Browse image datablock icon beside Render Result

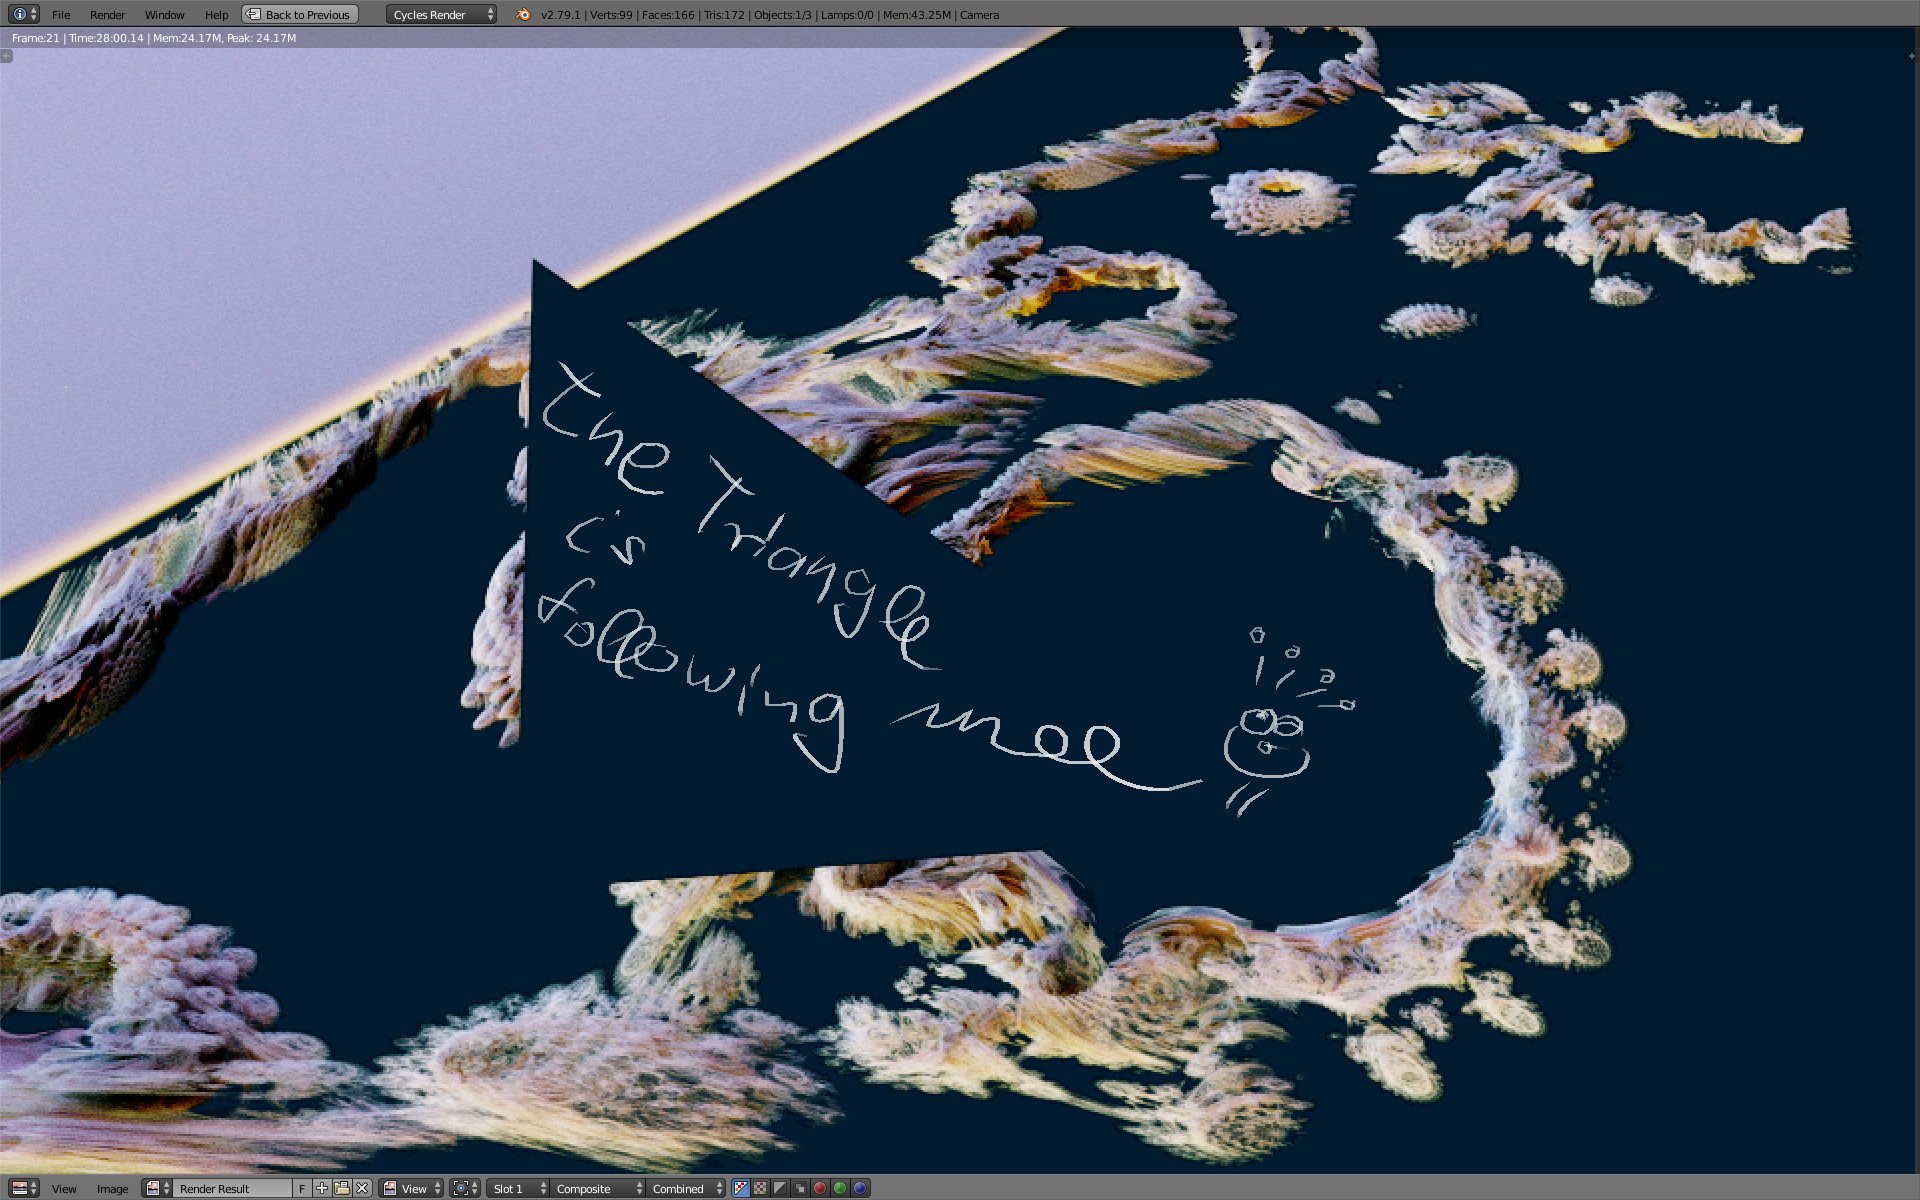point(156,1188)
